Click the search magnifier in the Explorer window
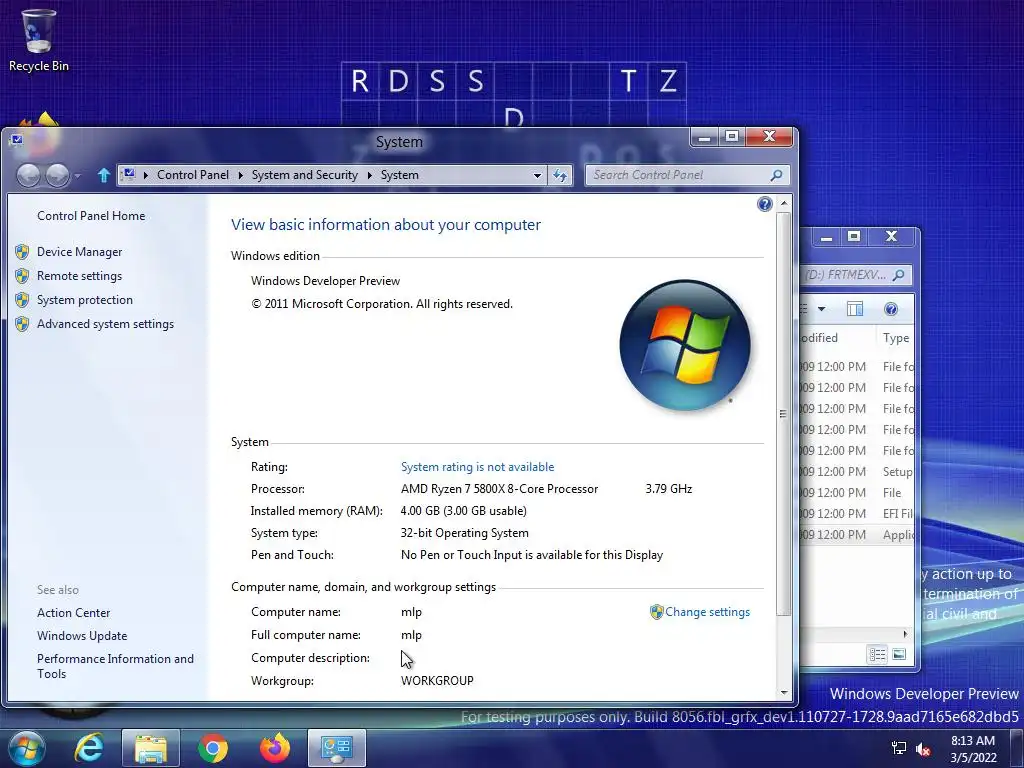This screenshot has height=768, width=1024. click(x=899, y=275)
